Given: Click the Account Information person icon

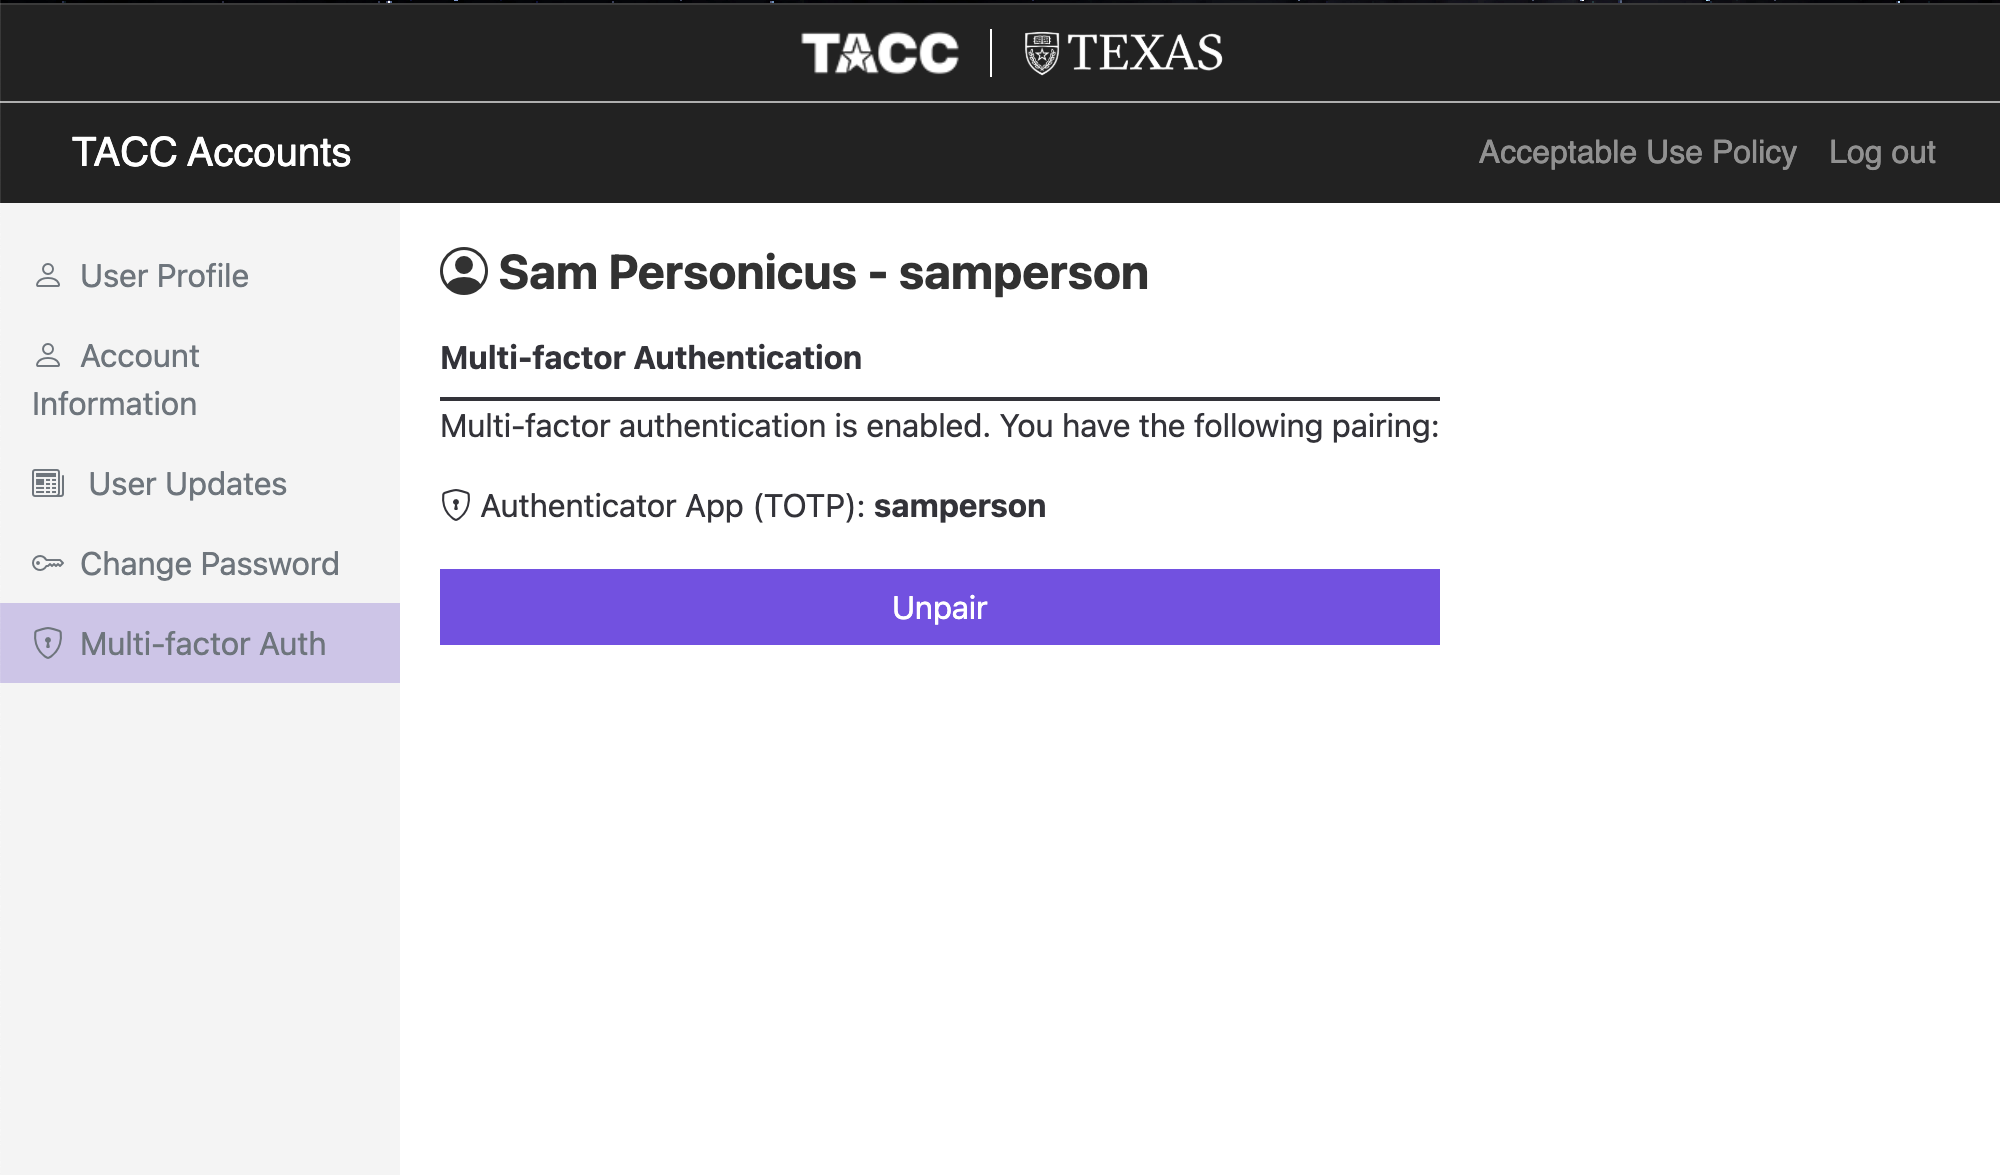Looking at the screenshot, I should (x=48, y=356).
